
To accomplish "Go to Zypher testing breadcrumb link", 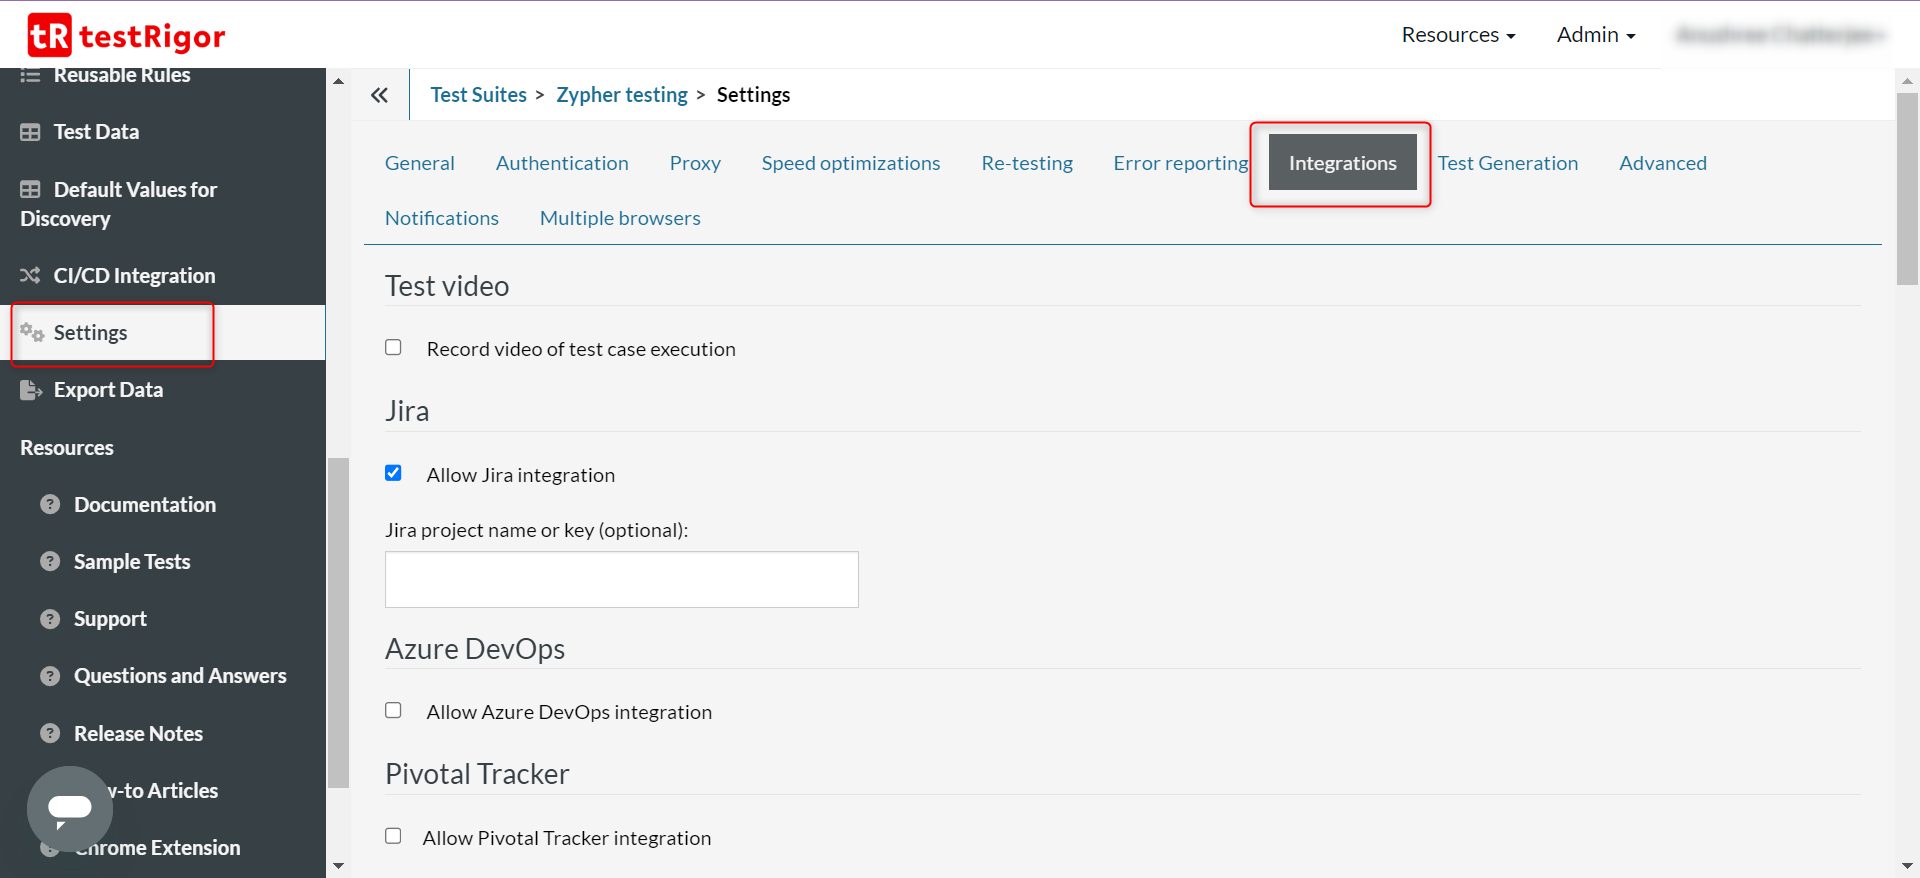I will 621,95.
